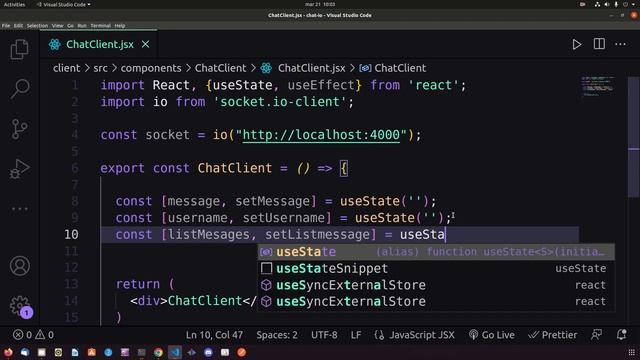Select the ChatClient.jsx editor tab

(x=98, y=44)
